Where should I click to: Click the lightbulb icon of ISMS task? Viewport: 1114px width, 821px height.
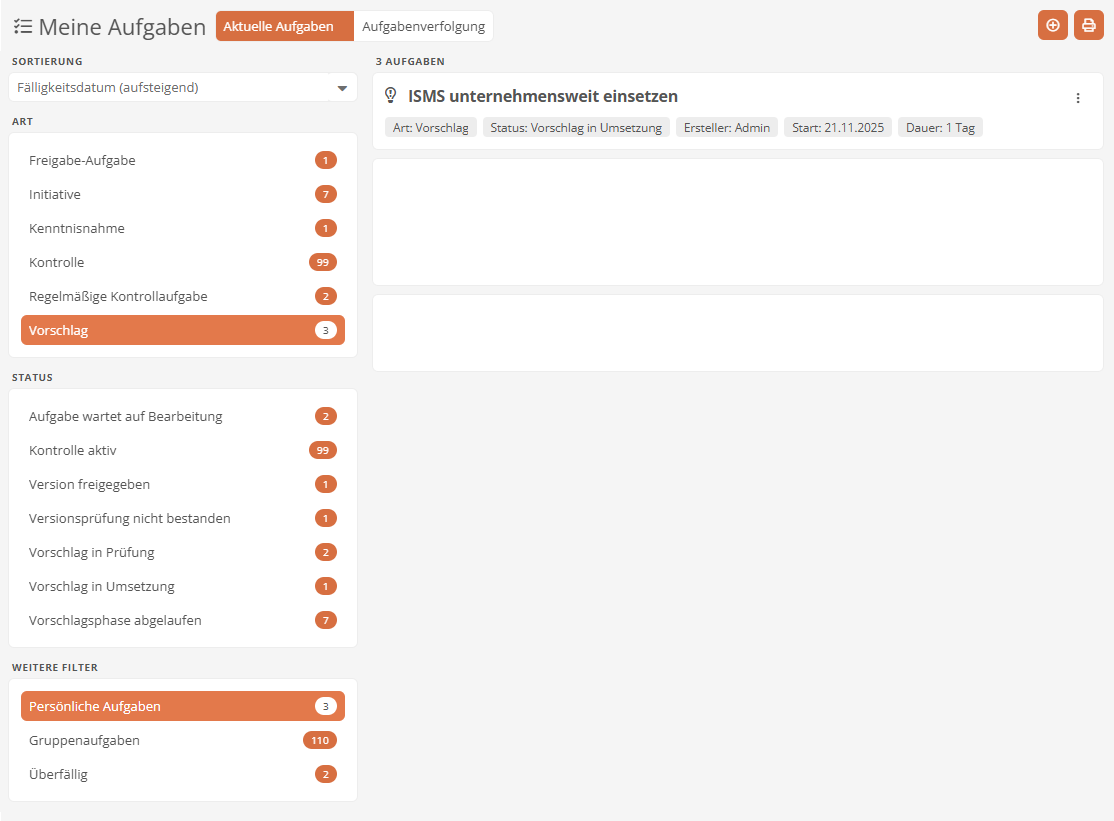(x=391, y=96)
